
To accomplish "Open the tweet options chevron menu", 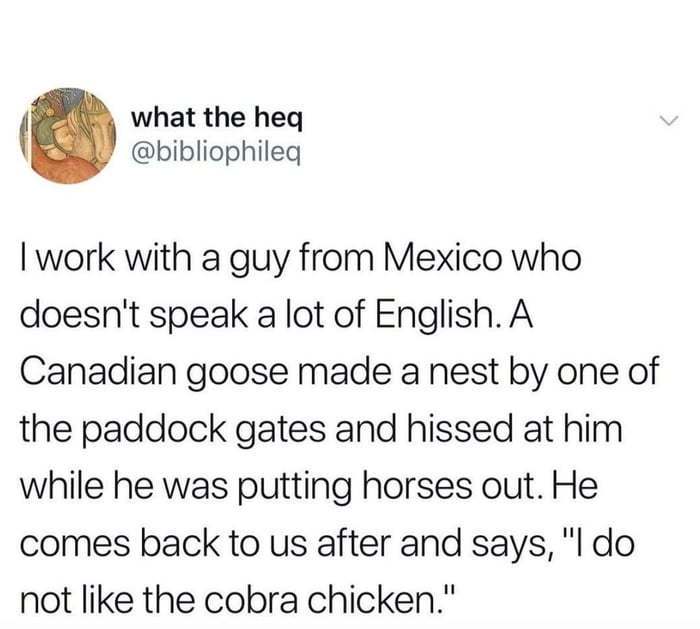I will point(667,121).
